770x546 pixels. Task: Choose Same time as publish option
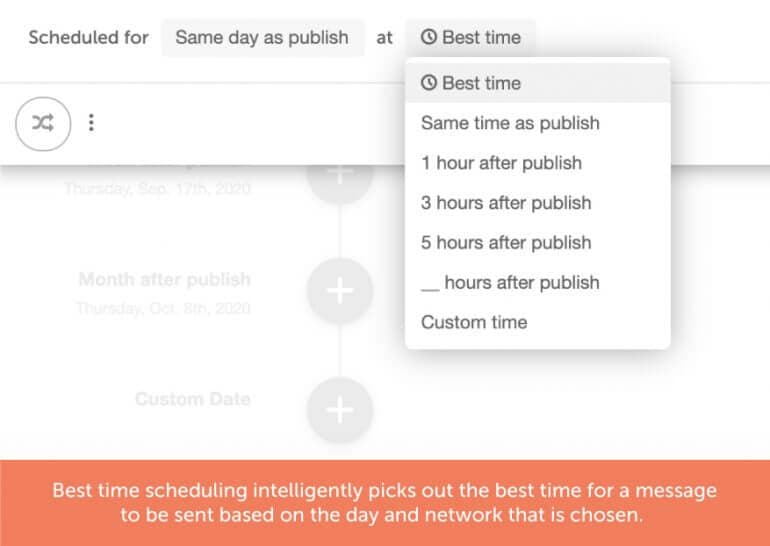pyautogui.click(x=538, y=123)
